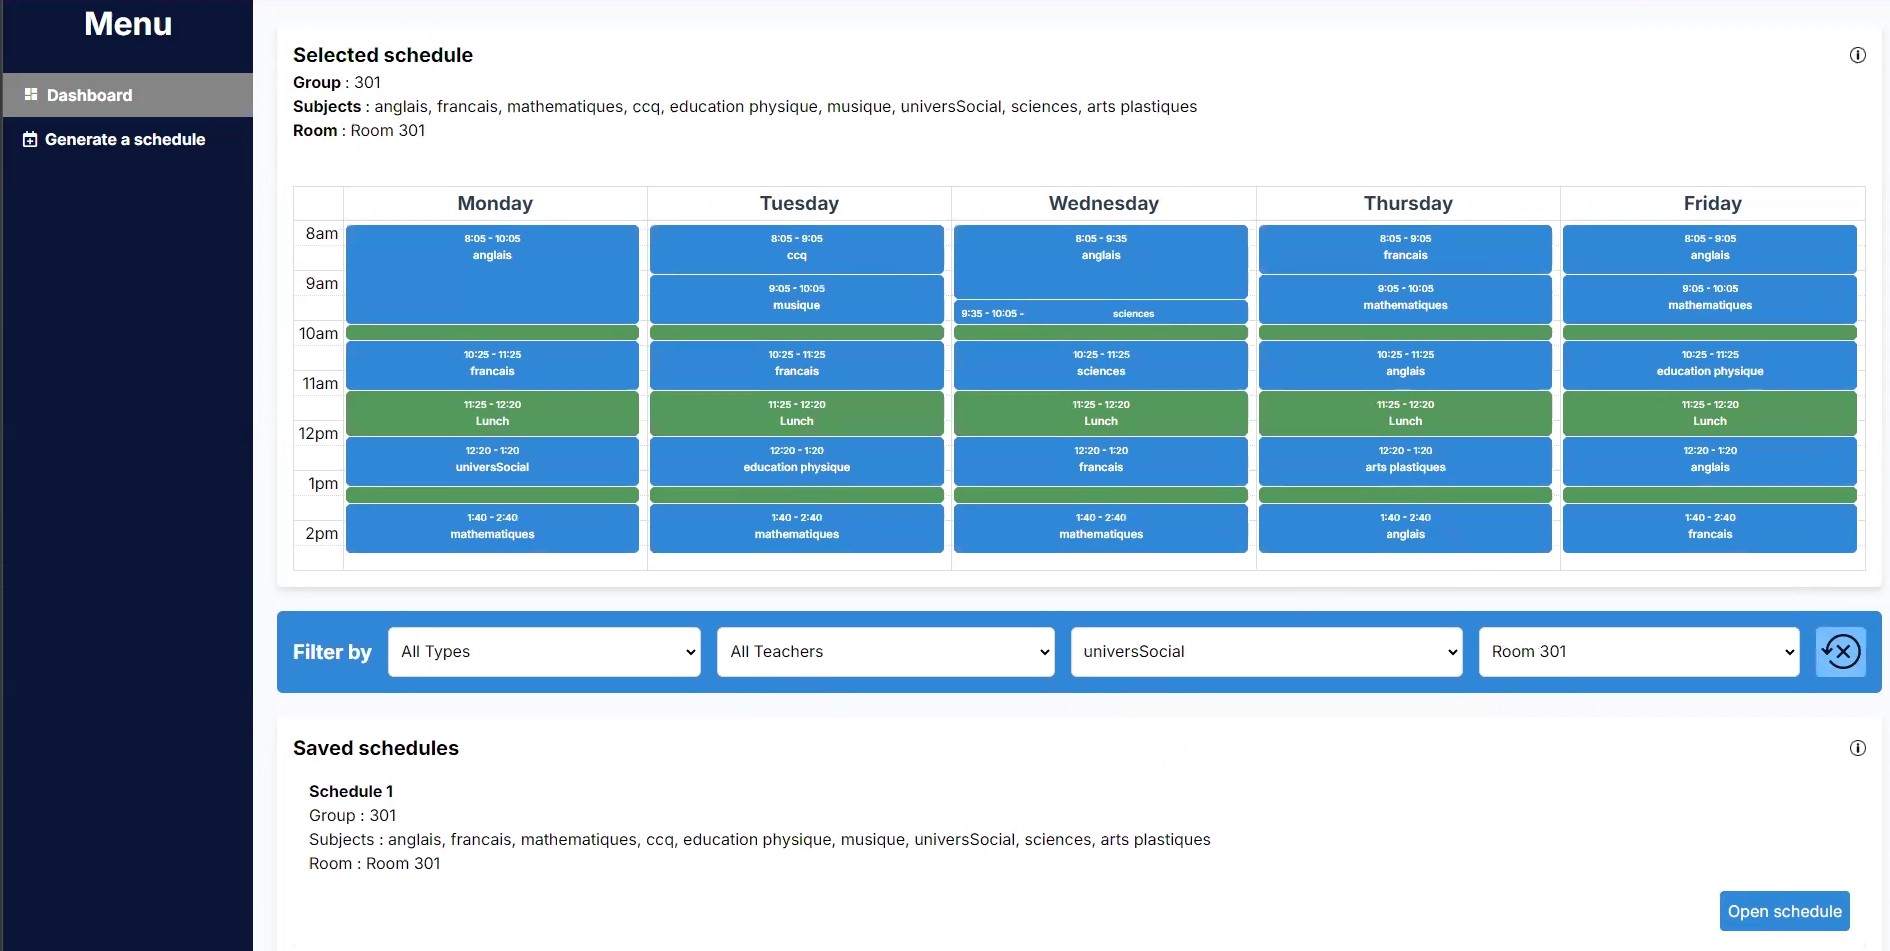Click the Selected schedule heading
1890x951 pixels.
pos(383,55)
